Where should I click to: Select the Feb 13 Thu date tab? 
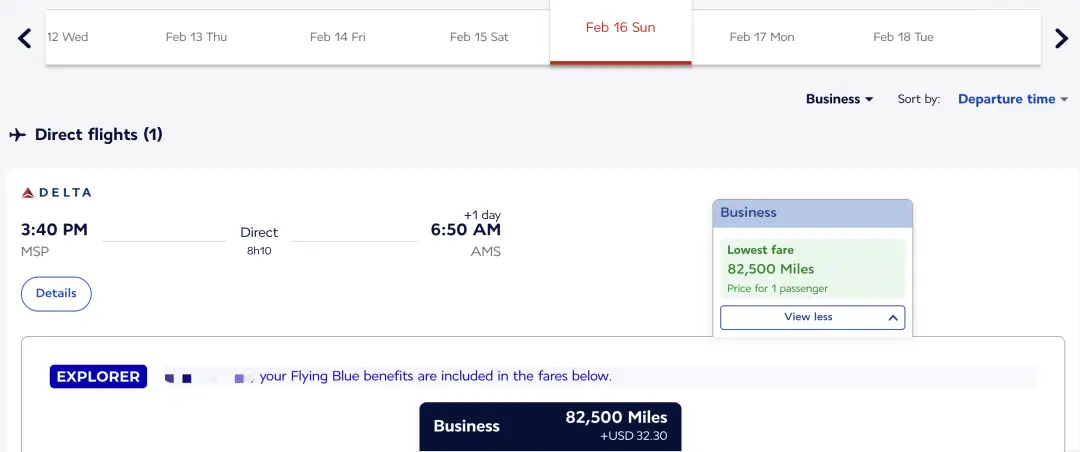[x=196, y=37]
